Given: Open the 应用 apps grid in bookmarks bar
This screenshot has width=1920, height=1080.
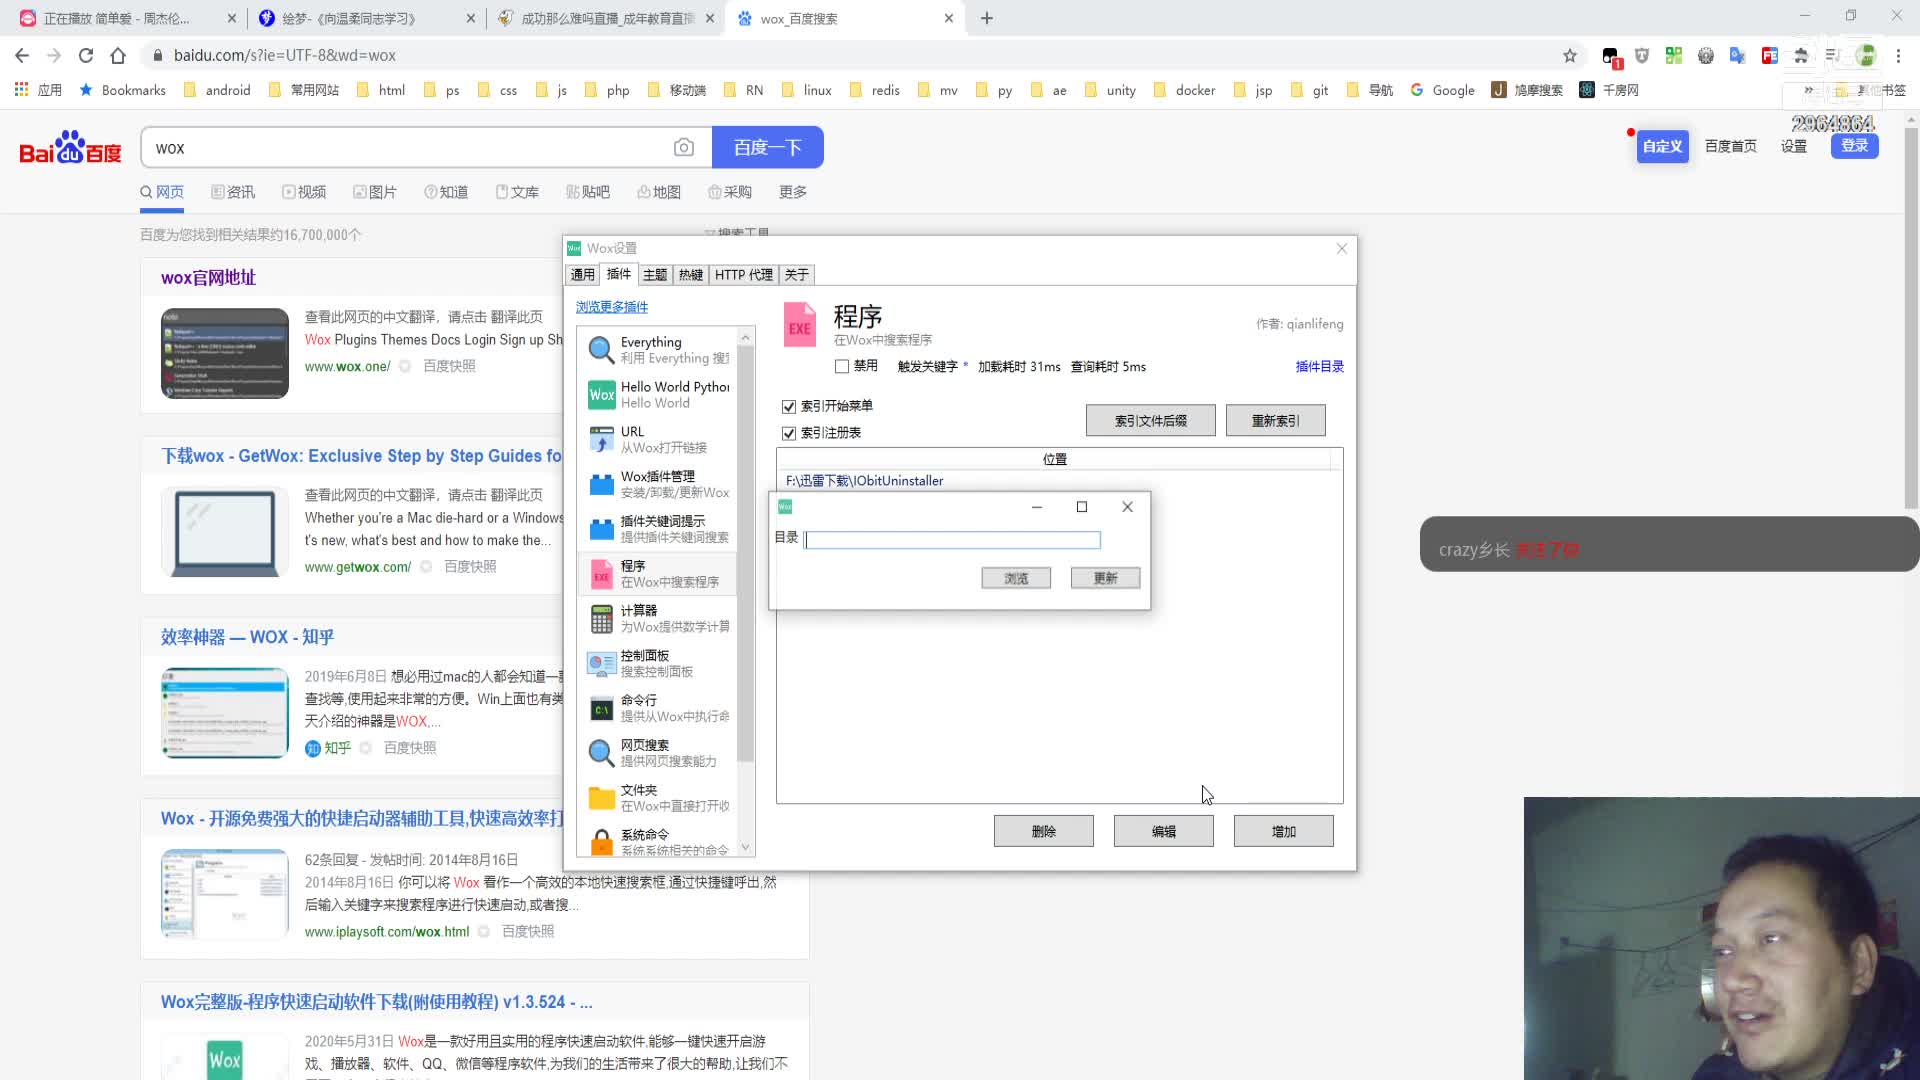Looking at the screenshot, I should pyautogui.click(x=38, y=90).
